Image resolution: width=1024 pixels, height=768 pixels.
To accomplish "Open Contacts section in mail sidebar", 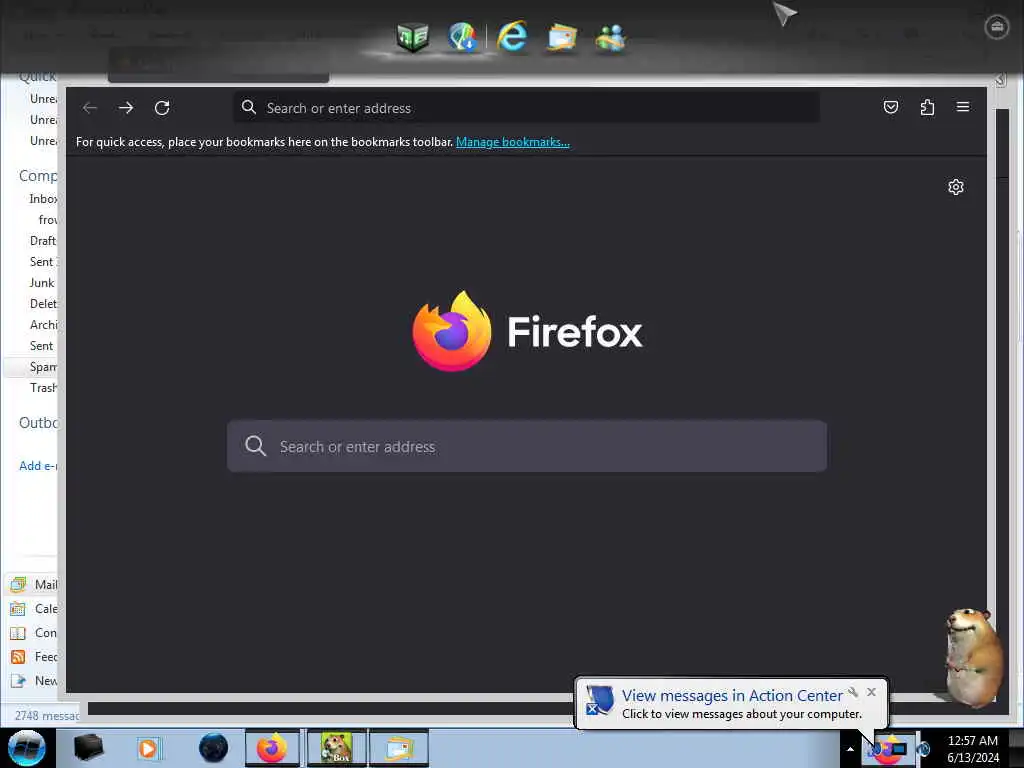I will pyautogui.click(x=33, y=633).
